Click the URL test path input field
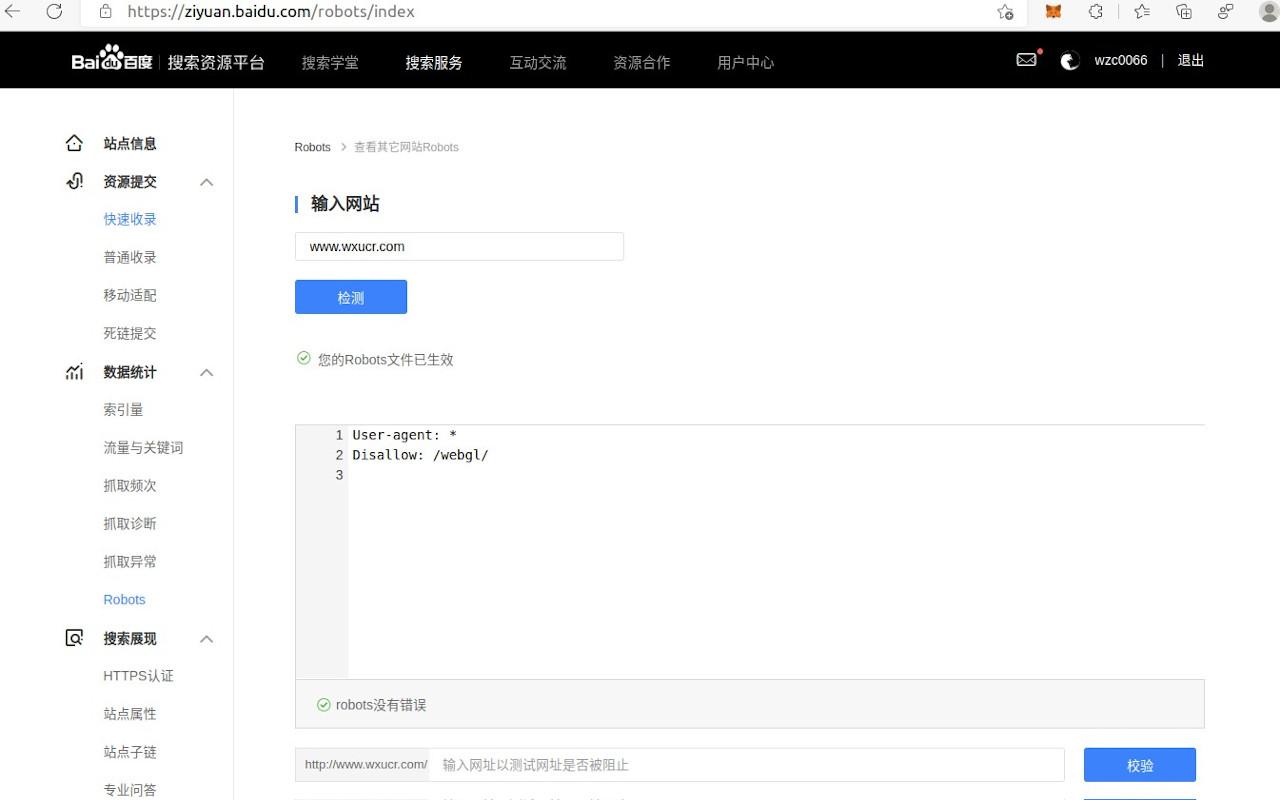 pyautogui.click(x=746, y=765)
